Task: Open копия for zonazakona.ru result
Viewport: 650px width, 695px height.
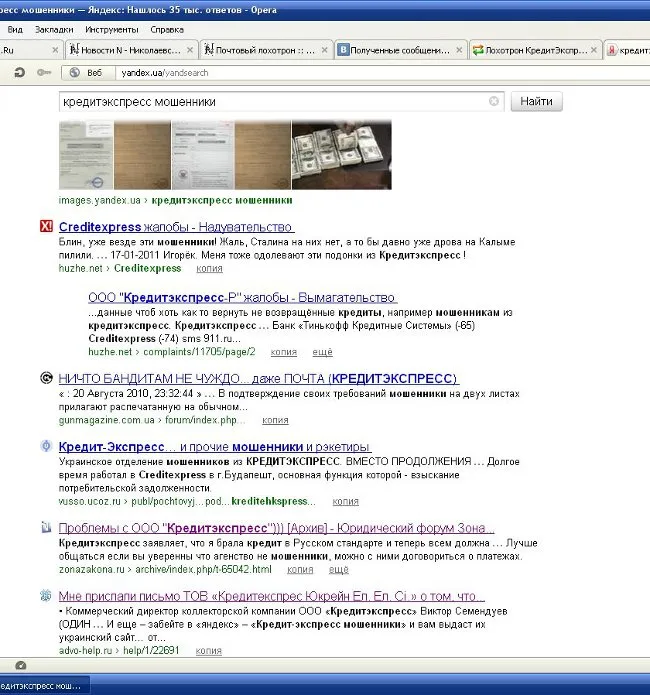Action: coord(300,570)
